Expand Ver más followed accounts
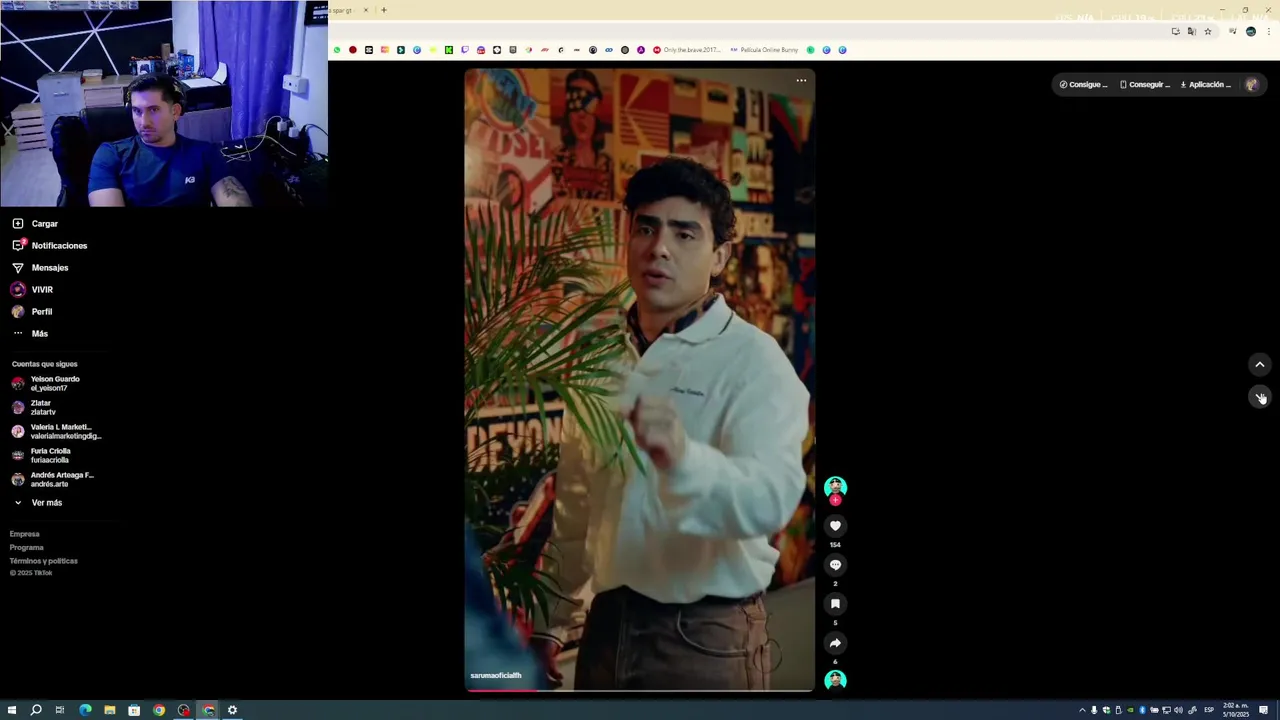 (38, 503)
